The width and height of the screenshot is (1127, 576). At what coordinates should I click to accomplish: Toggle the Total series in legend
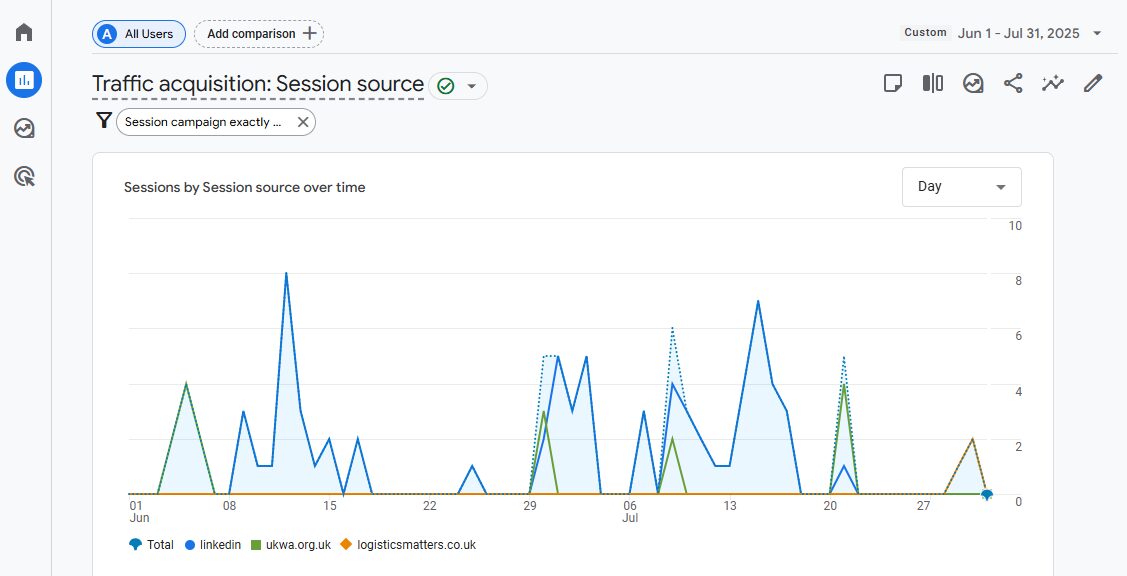[152, 545]
